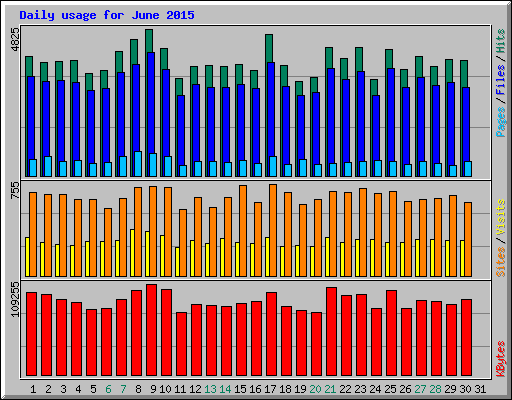Click day 21 label in green
This screenshot has width=512, height=400.
tap(330, 389)
